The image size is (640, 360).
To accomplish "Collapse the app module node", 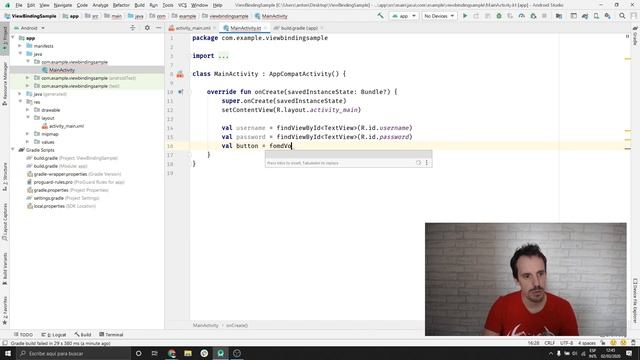I will pos(13,38).
